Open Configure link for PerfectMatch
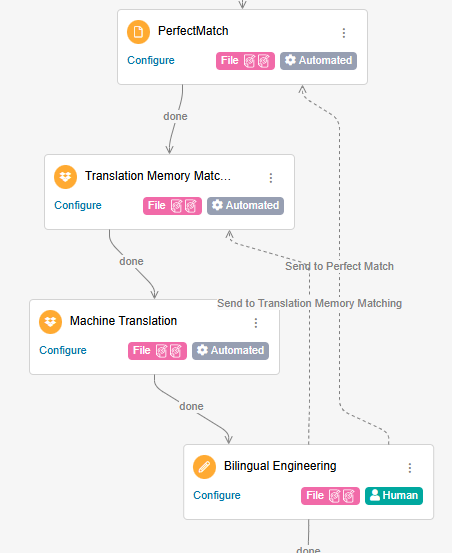The height and width of the screenshot is (553, 452). pyautogui.click(x=151, y=60)
